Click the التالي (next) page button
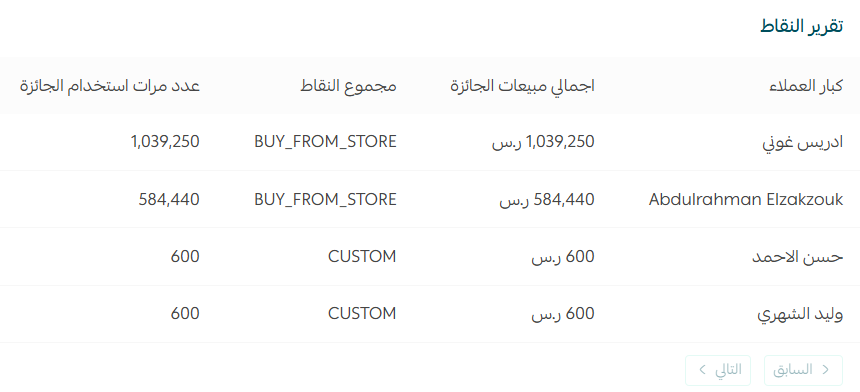Image resolution: width=860 pixels, height=392 pixels. (x=717, y=370)
